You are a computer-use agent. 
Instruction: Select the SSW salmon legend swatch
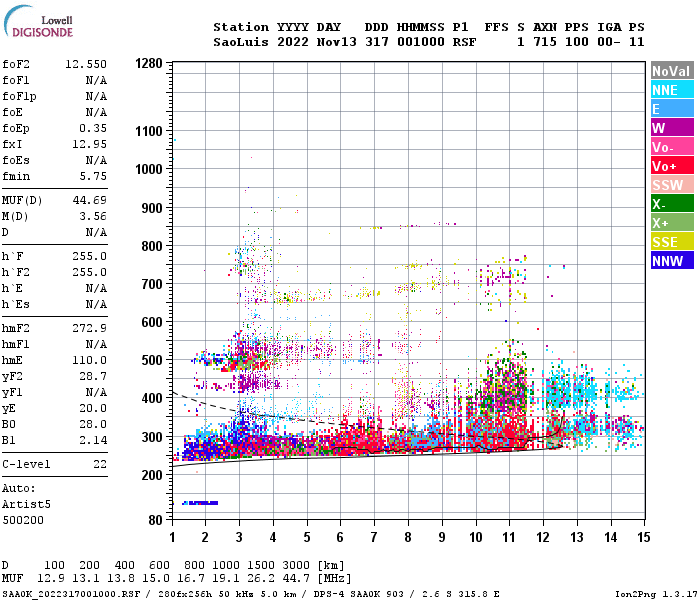[672, 185]
